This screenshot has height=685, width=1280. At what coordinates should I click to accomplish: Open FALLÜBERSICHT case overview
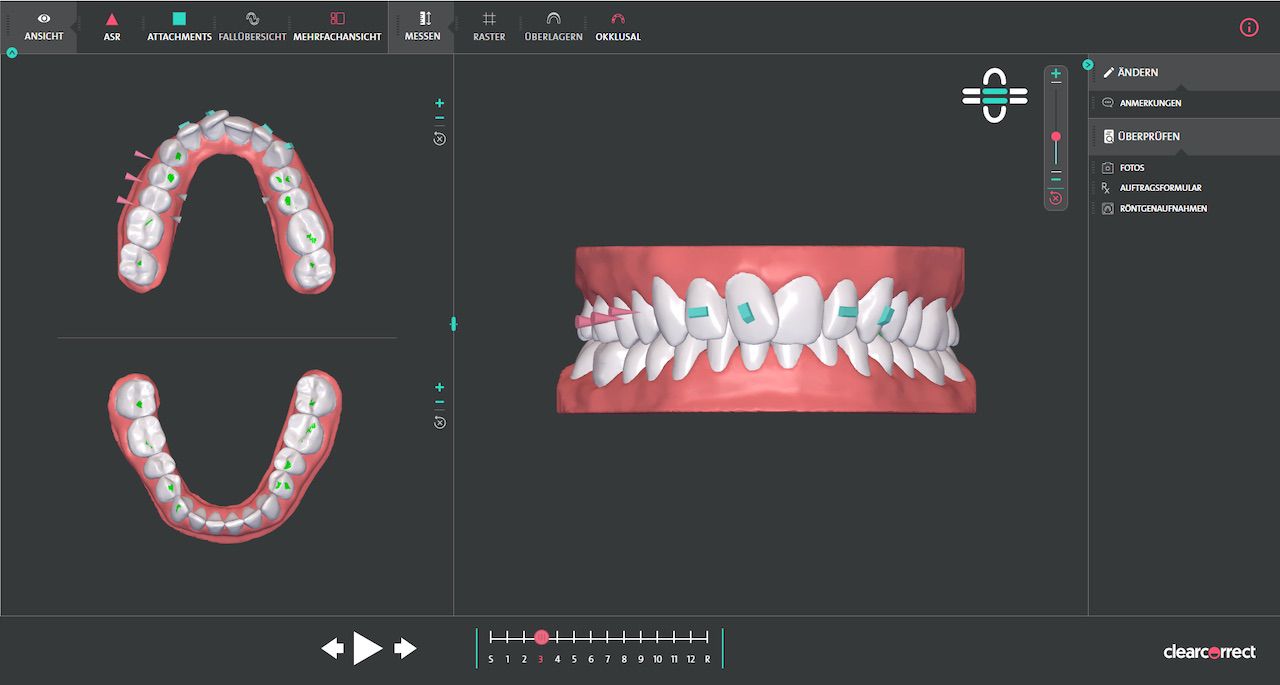tap(252, 27)
